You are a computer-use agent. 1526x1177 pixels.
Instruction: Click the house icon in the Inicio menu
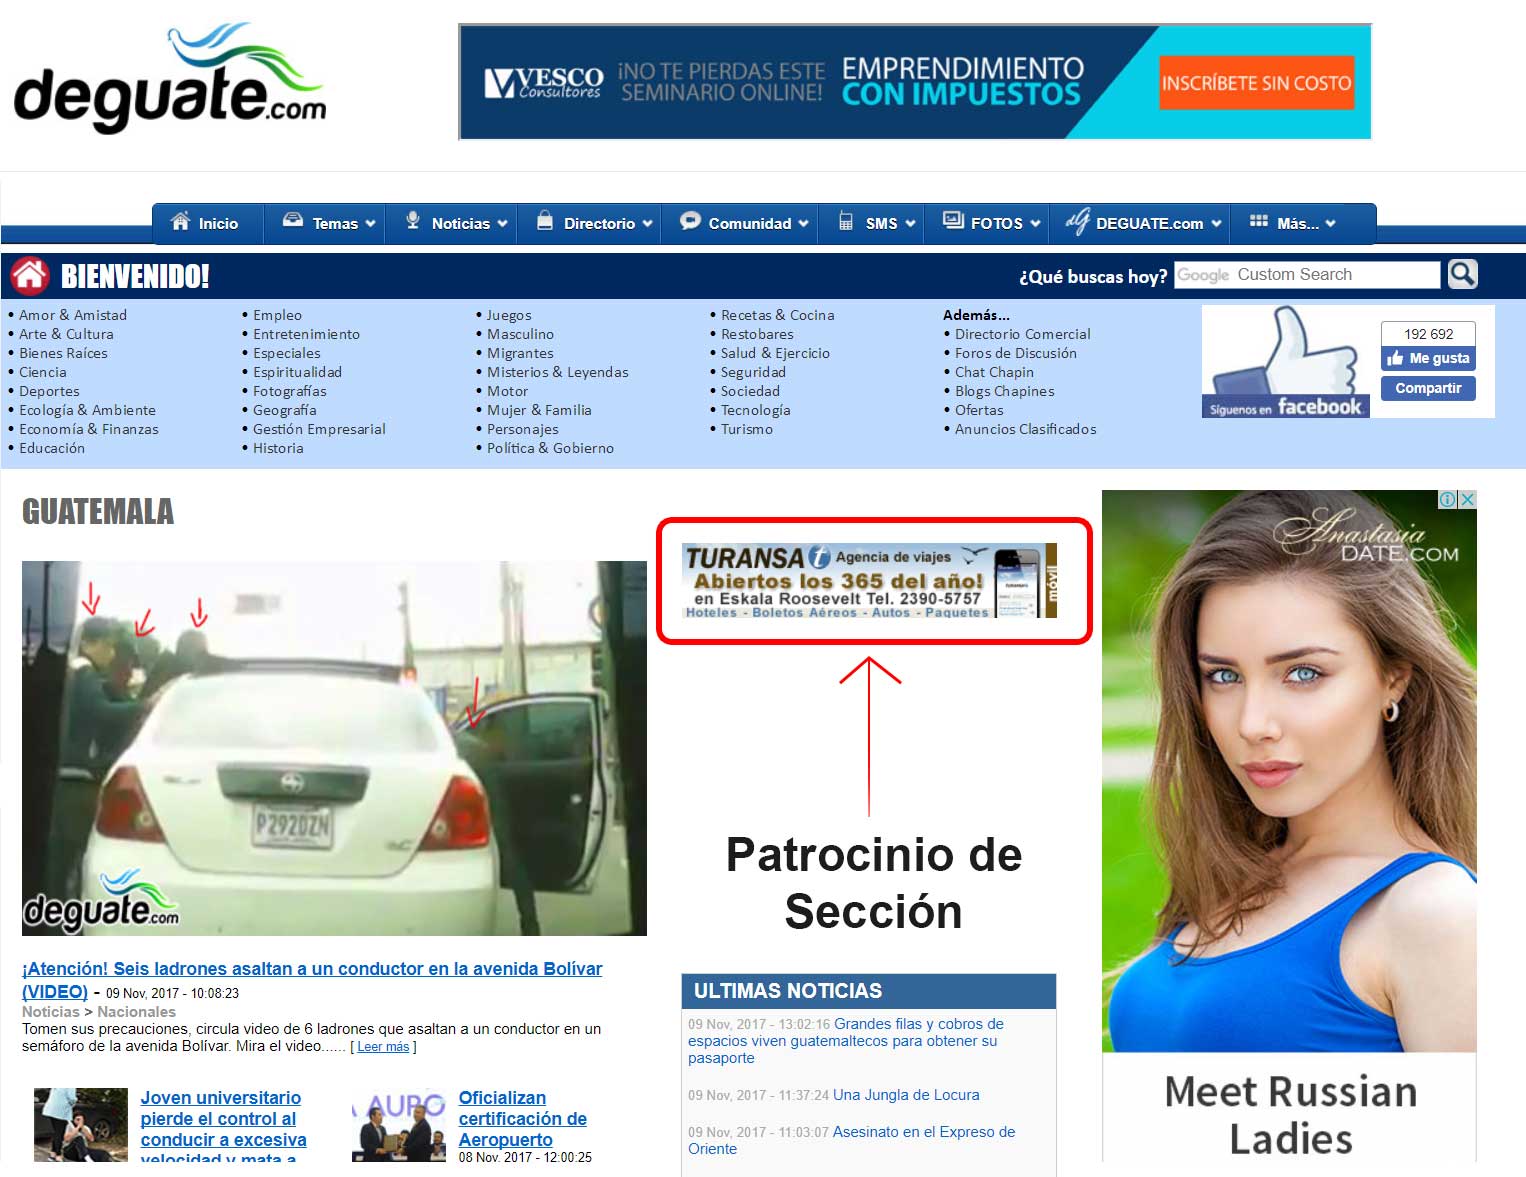tap(181, 221)
